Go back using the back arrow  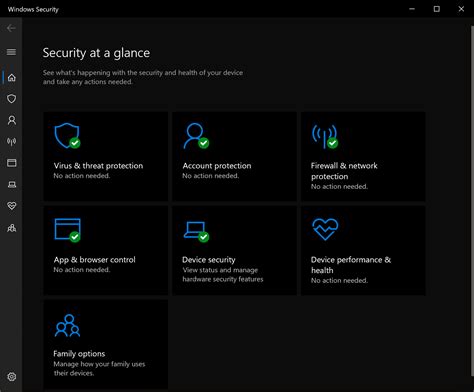click(x=11, y=28)
